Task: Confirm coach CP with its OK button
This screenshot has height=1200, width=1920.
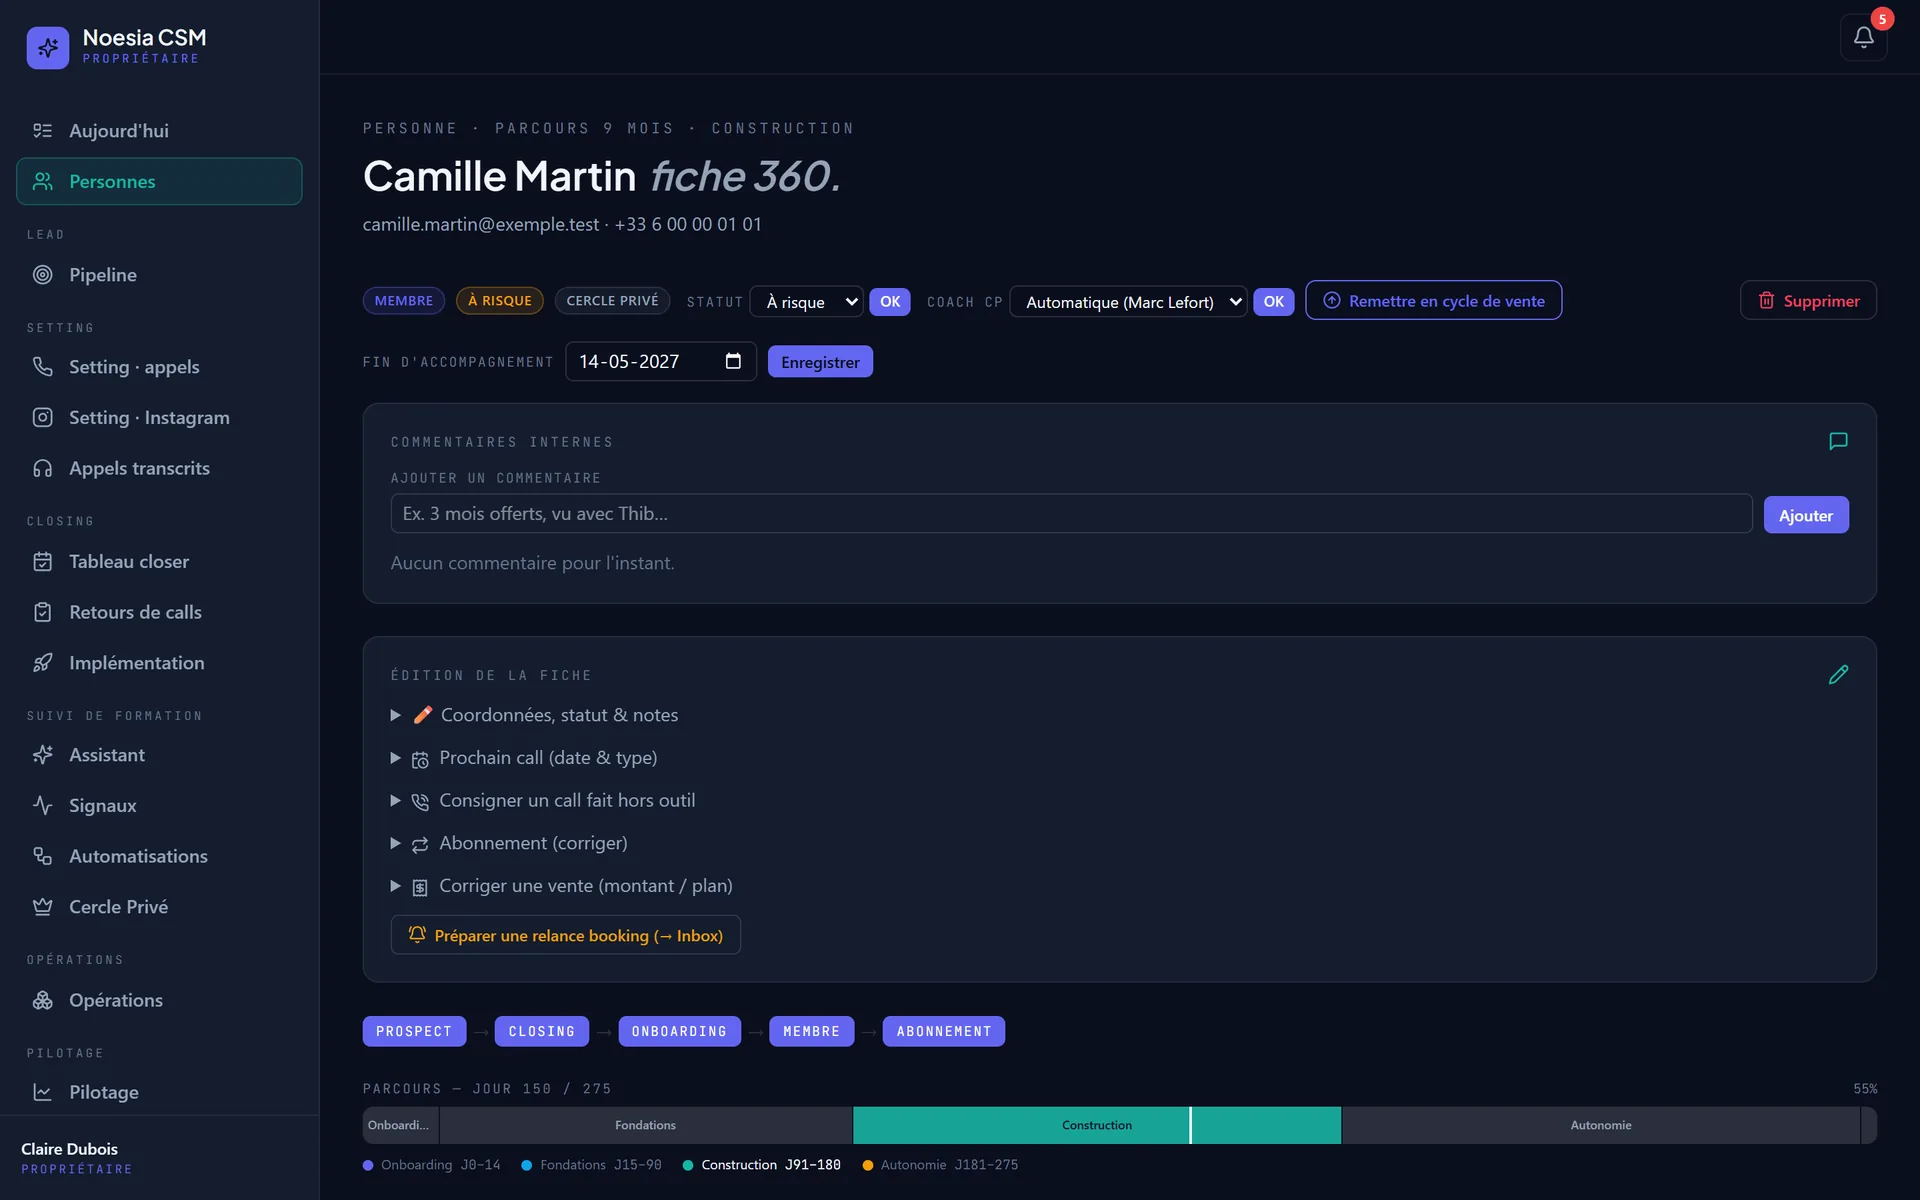Action: (x=1273, y=302)
